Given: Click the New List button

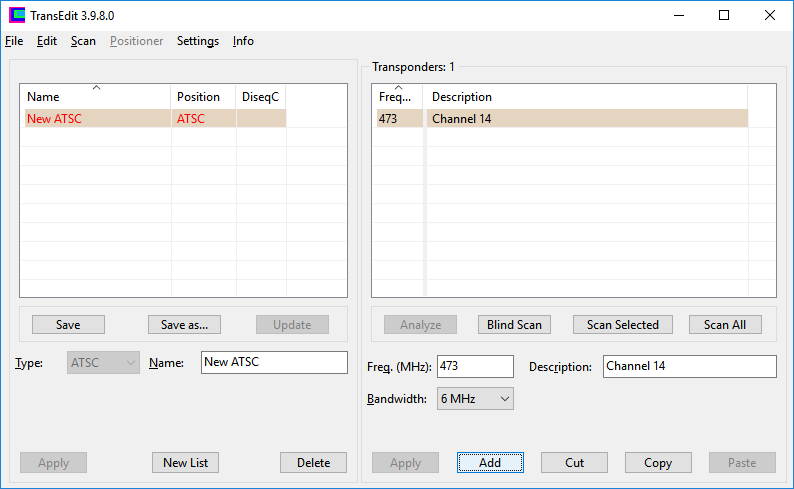Looking at the screenshot, I should 185,462.
